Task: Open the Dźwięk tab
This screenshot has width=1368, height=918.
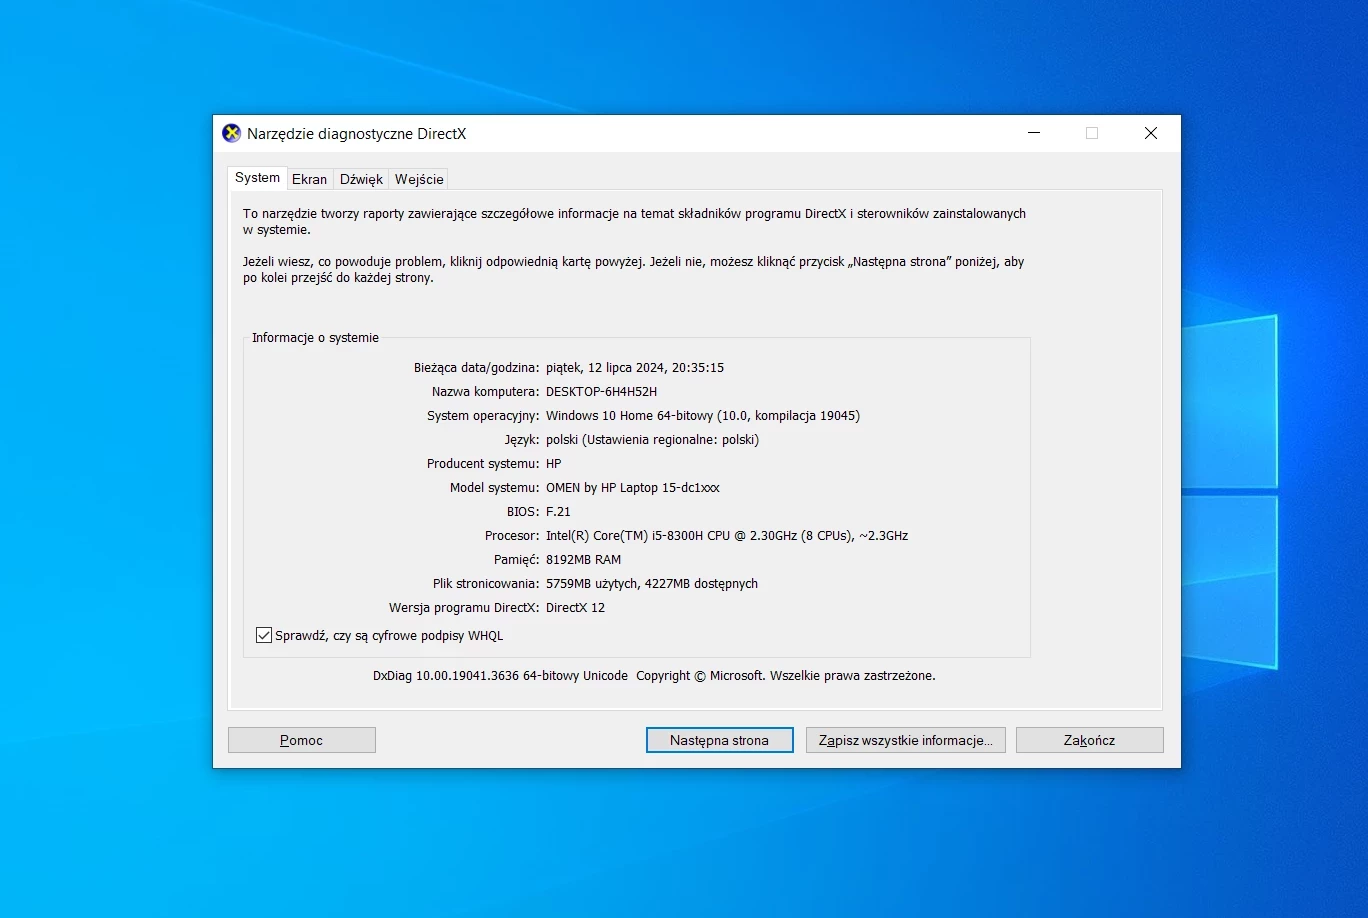Action: (361, 179)
